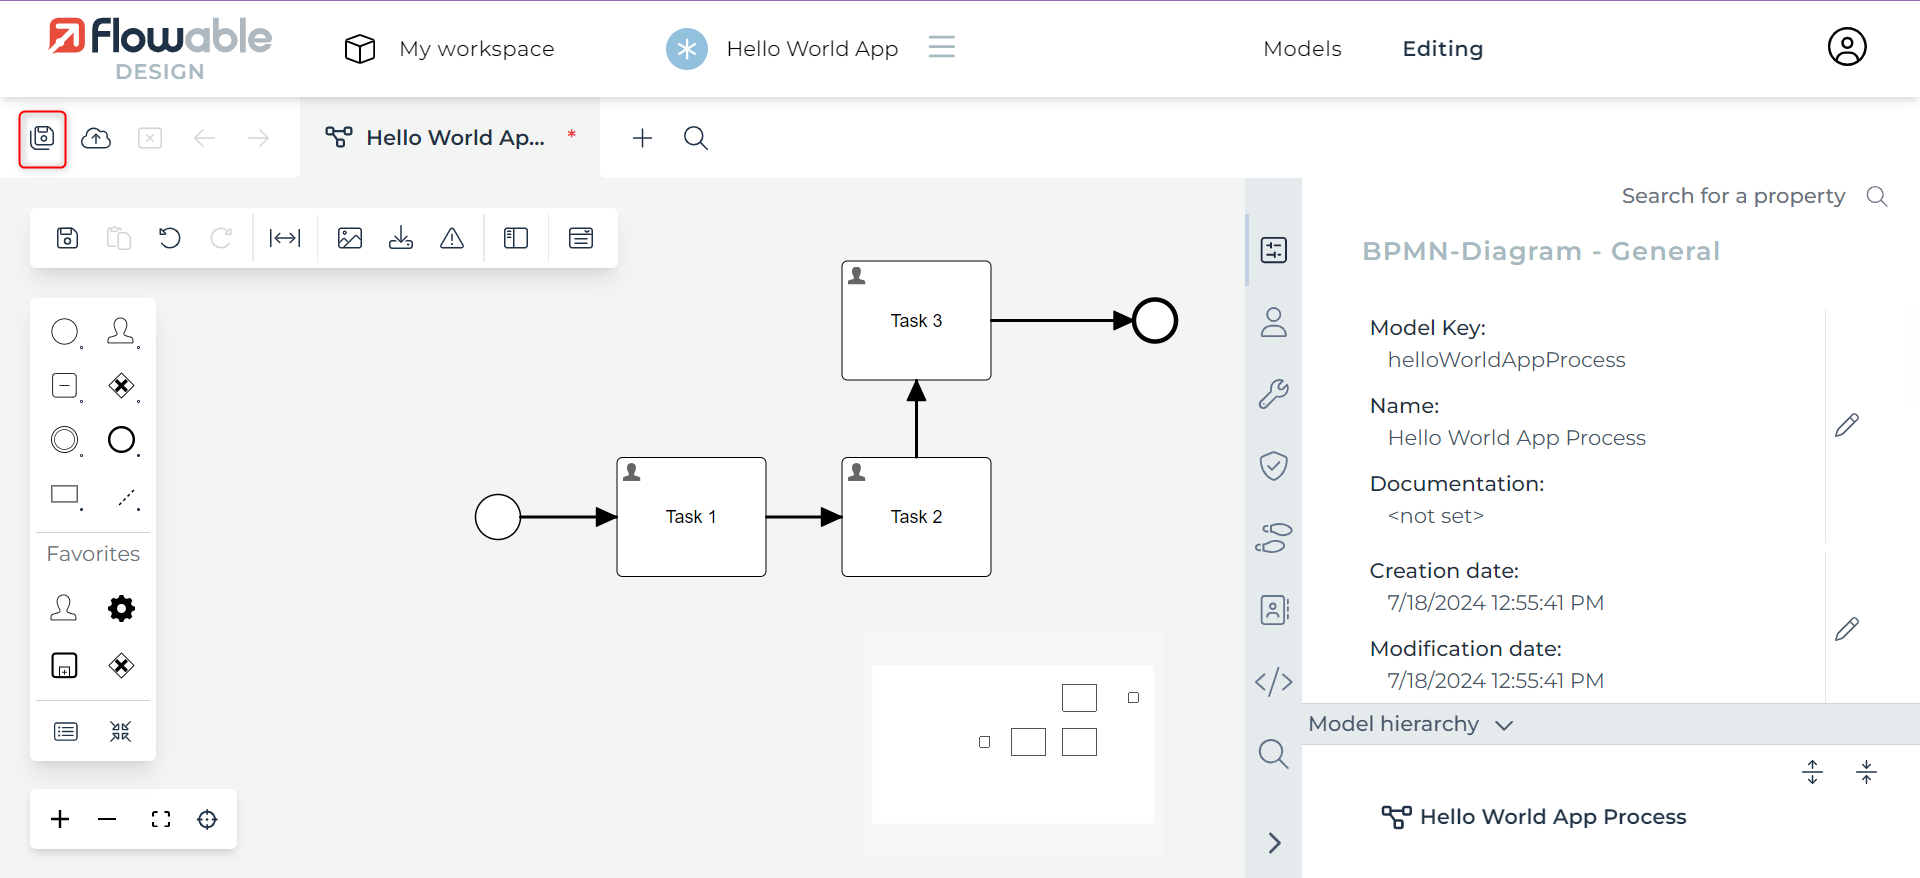
Task: Open My workspace link
Action: (476, 49)
